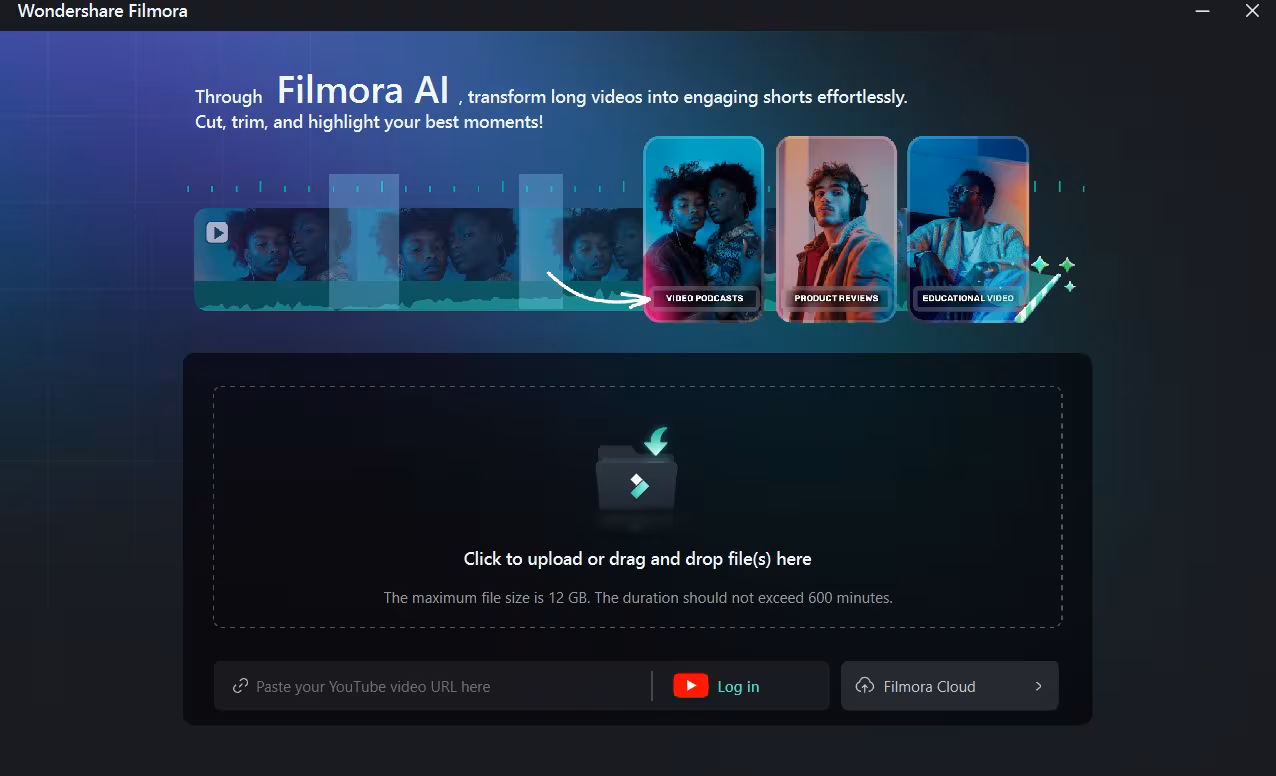Minimize the Filmora window
The image size is (1276, 776).
1202,11
